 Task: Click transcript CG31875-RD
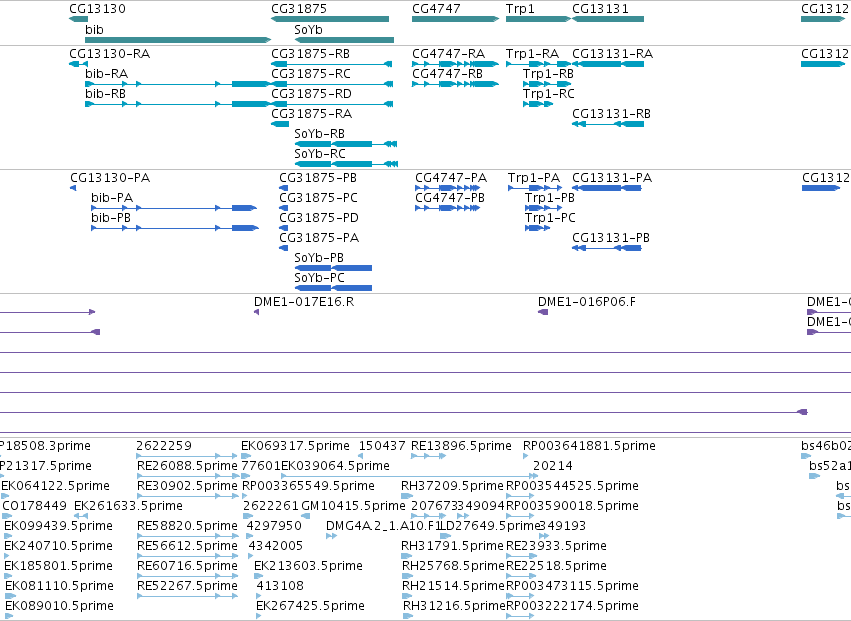tap(312, 94)
